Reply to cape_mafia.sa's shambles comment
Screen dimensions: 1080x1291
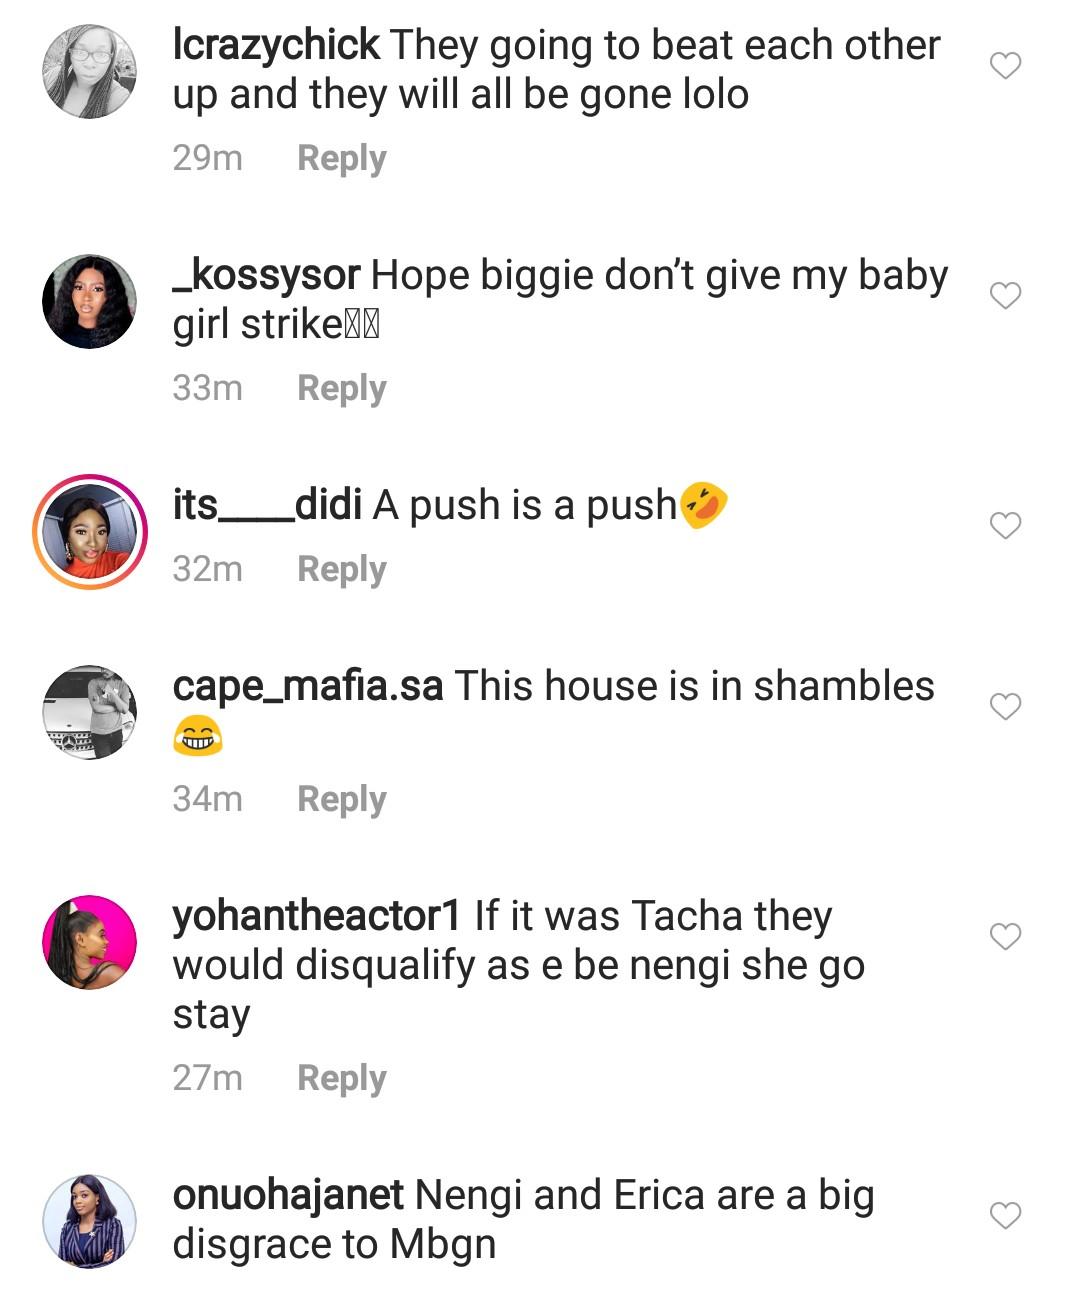click(x=341, y=799)
